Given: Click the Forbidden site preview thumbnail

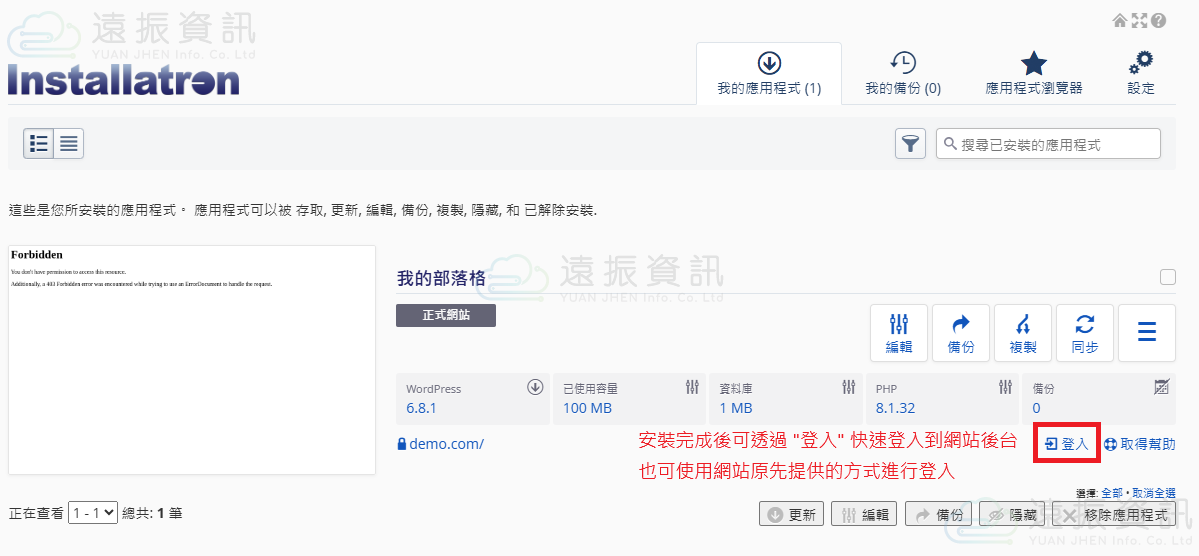Looking at the screenshot, I should click(192, 360).
